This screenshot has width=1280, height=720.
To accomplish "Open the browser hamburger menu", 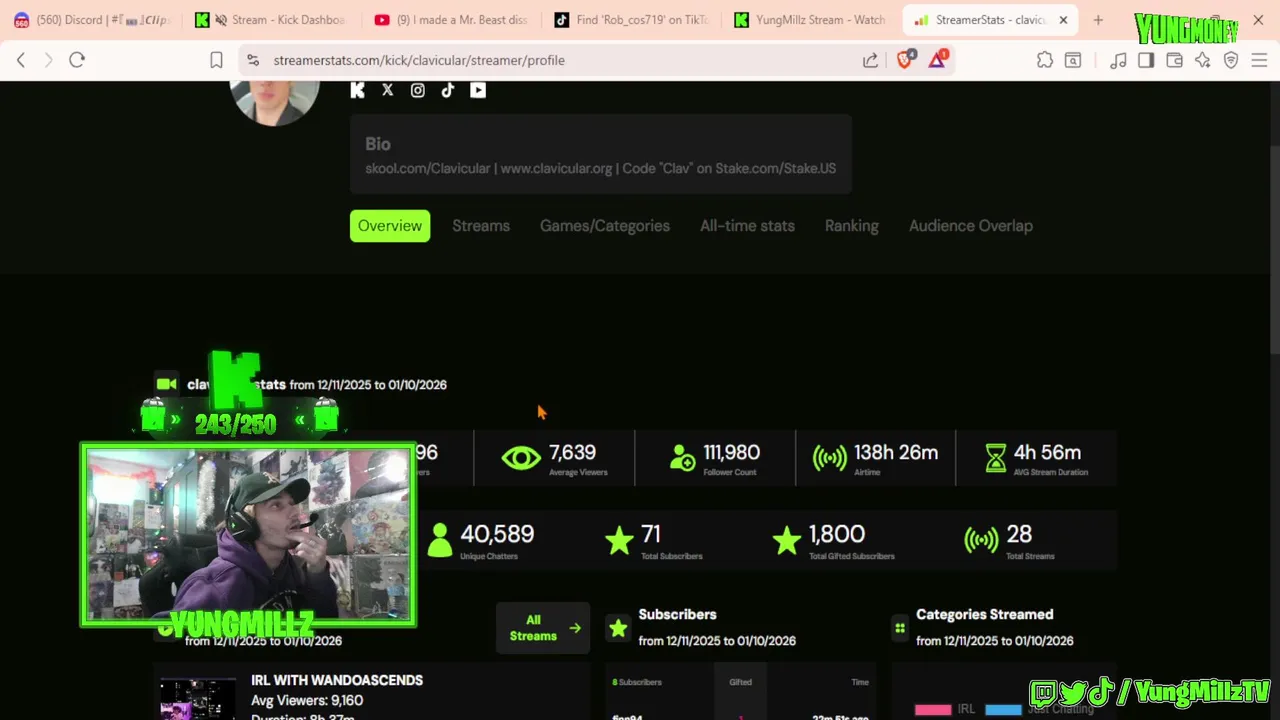I will [1259, 60].
